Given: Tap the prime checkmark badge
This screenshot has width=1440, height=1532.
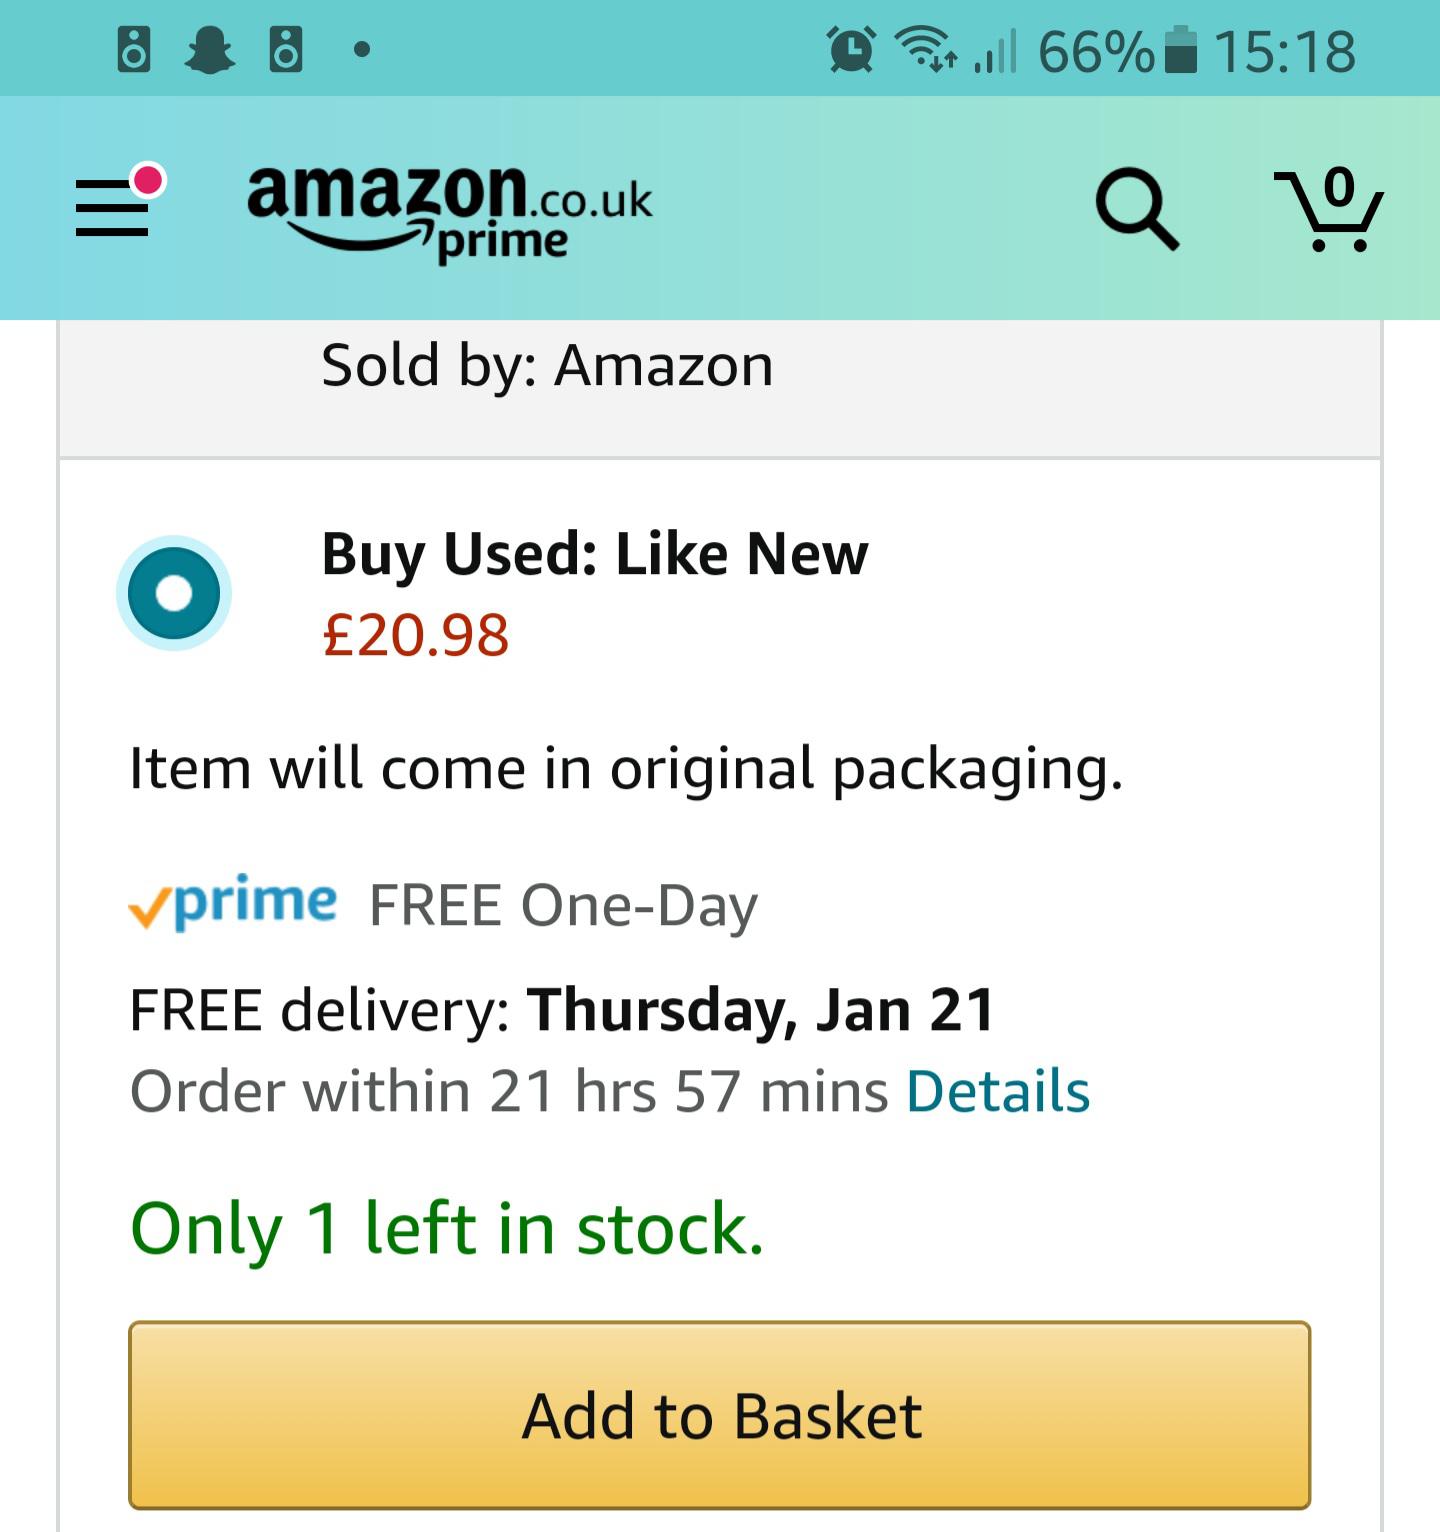Looking at the screenshot, I should pos(233,903).
